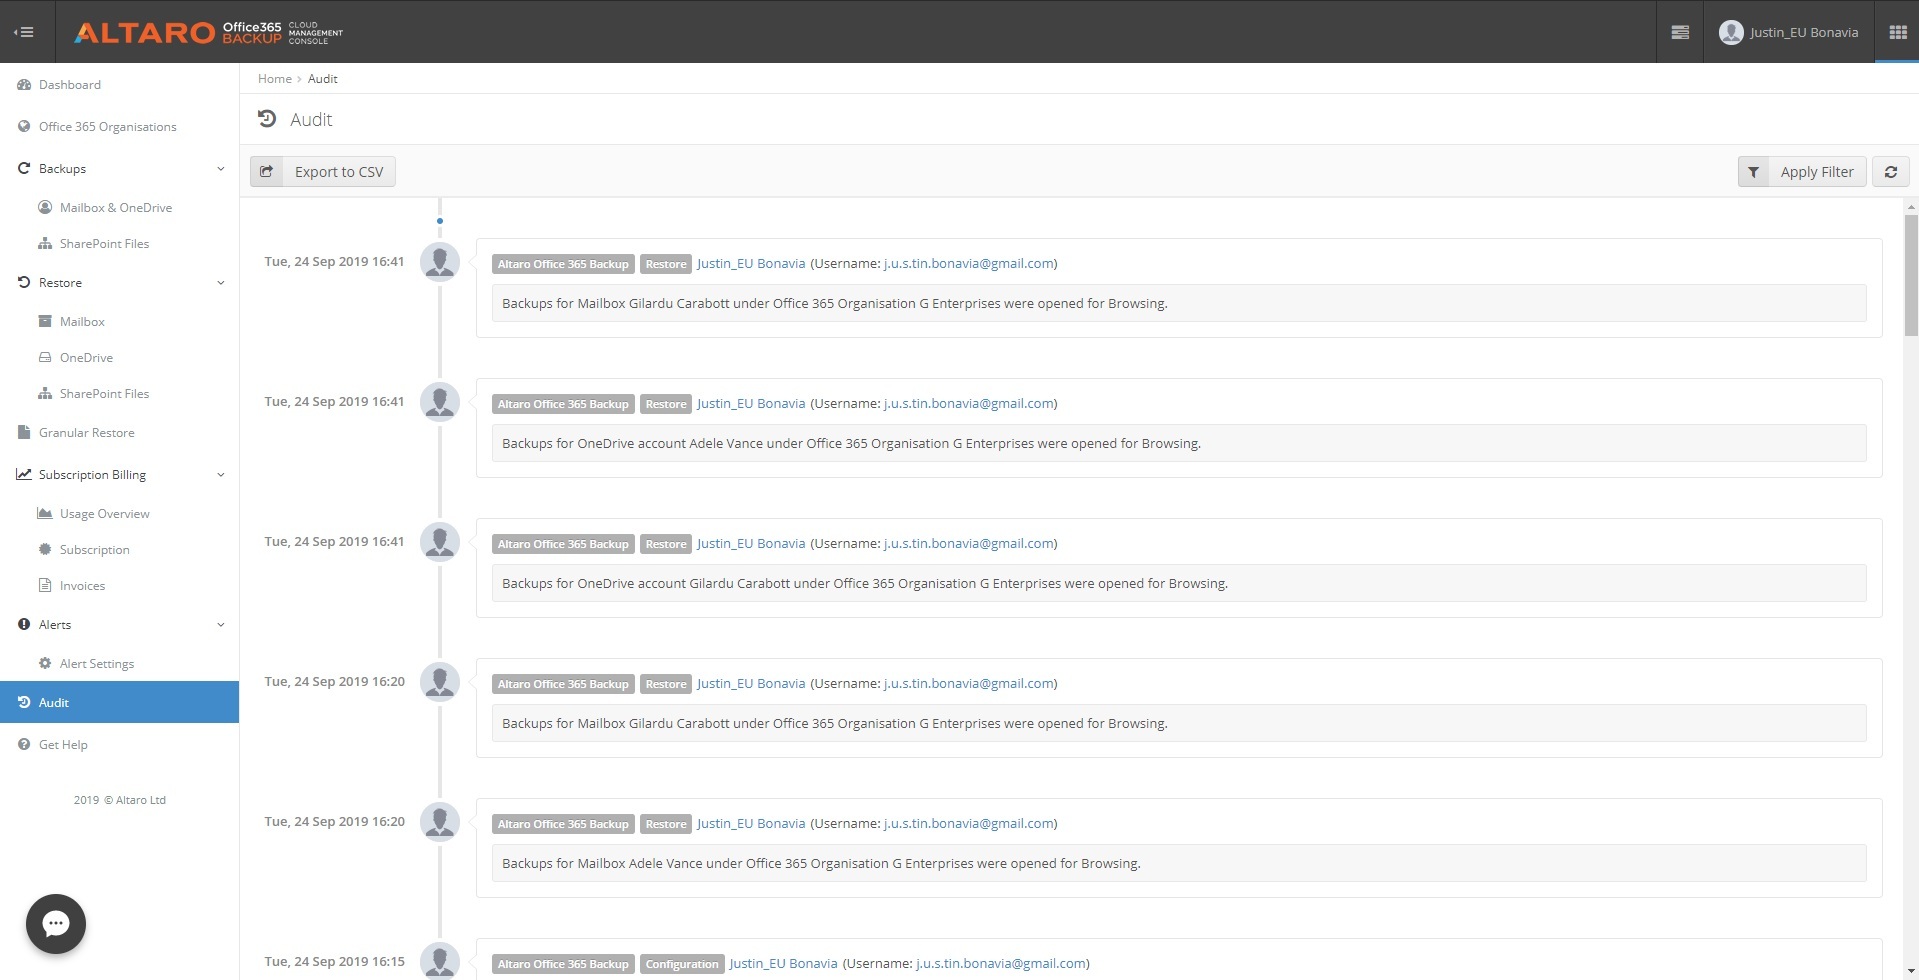Click the user avatar of first audit entry

(440, 262)
